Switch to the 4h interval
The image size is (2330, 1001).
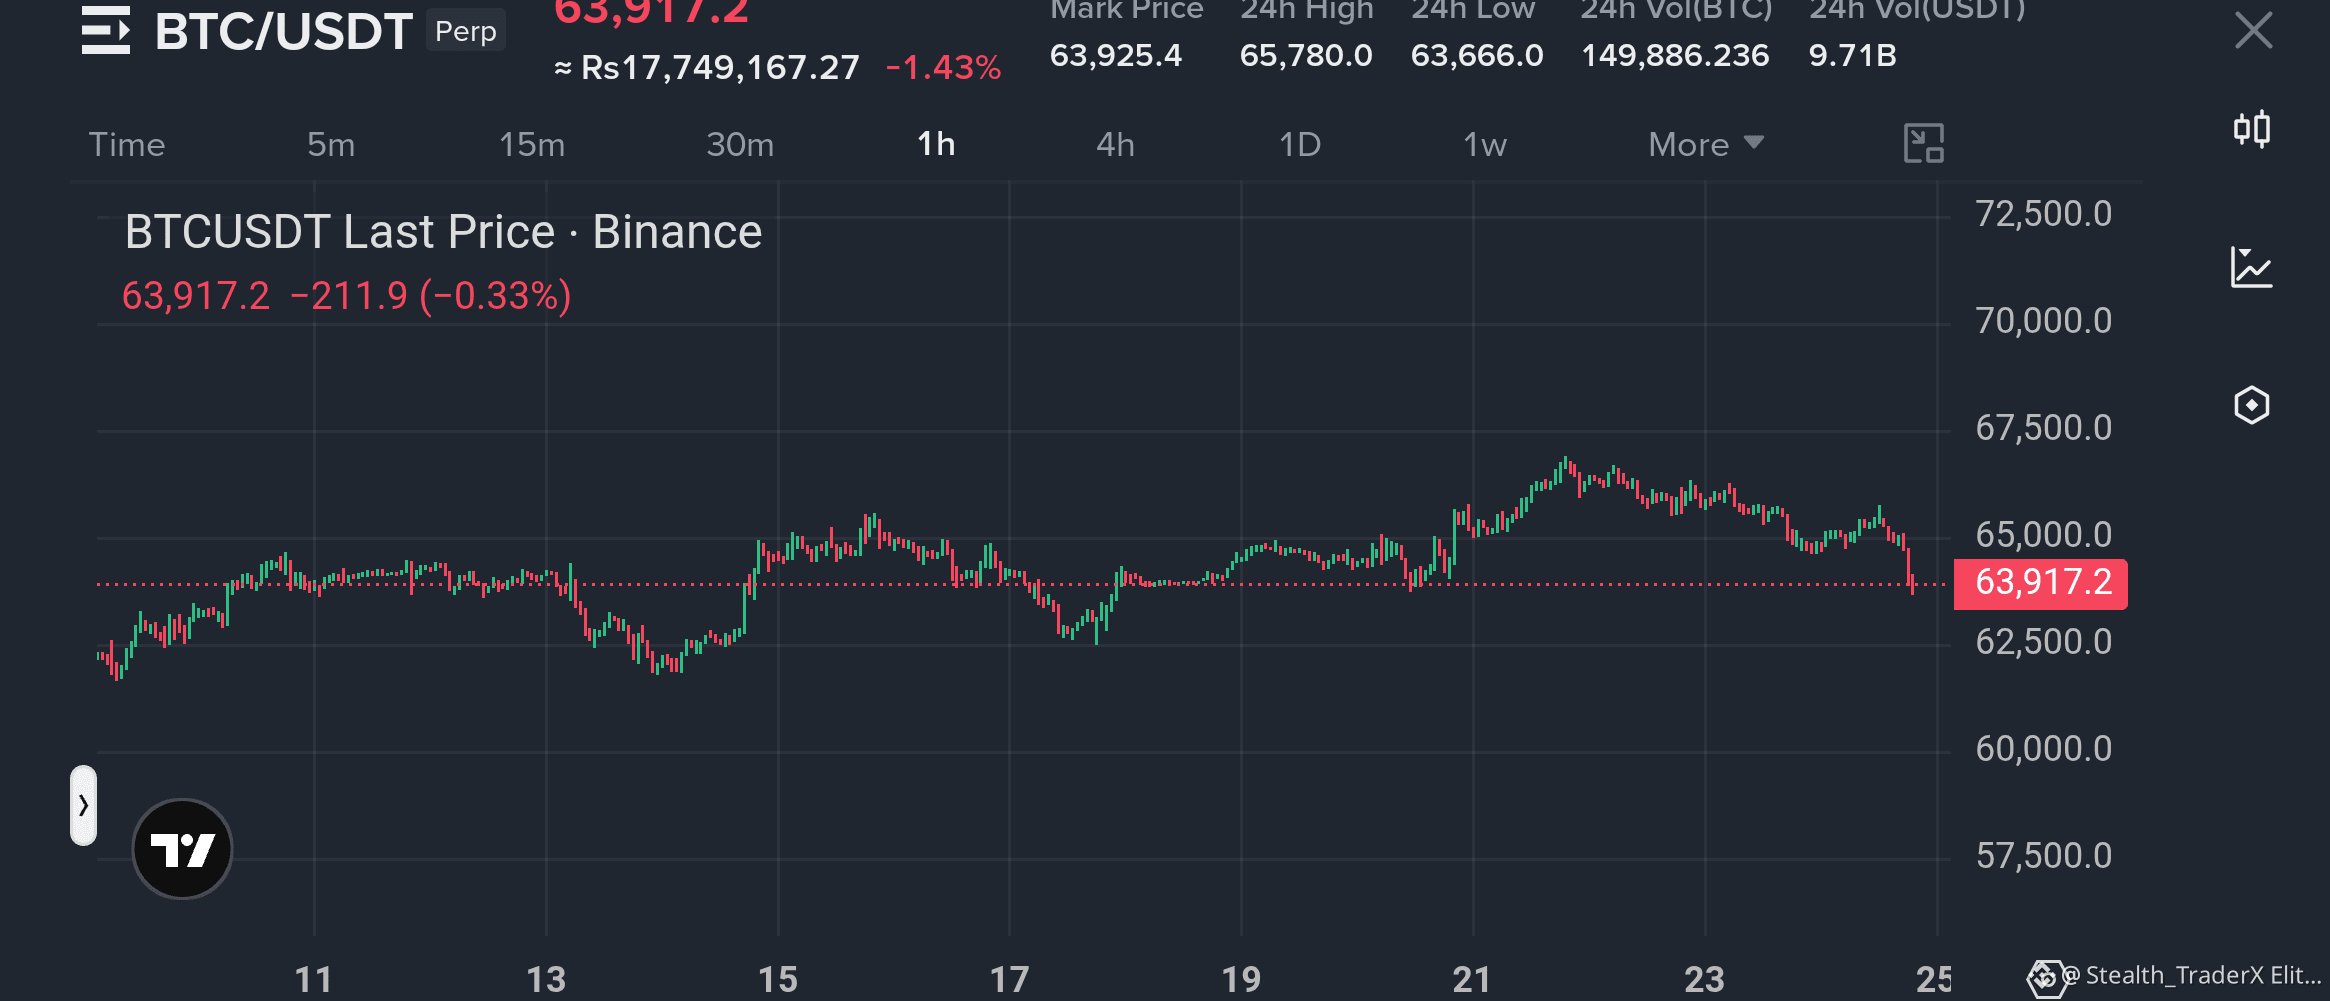[1116, 144]
